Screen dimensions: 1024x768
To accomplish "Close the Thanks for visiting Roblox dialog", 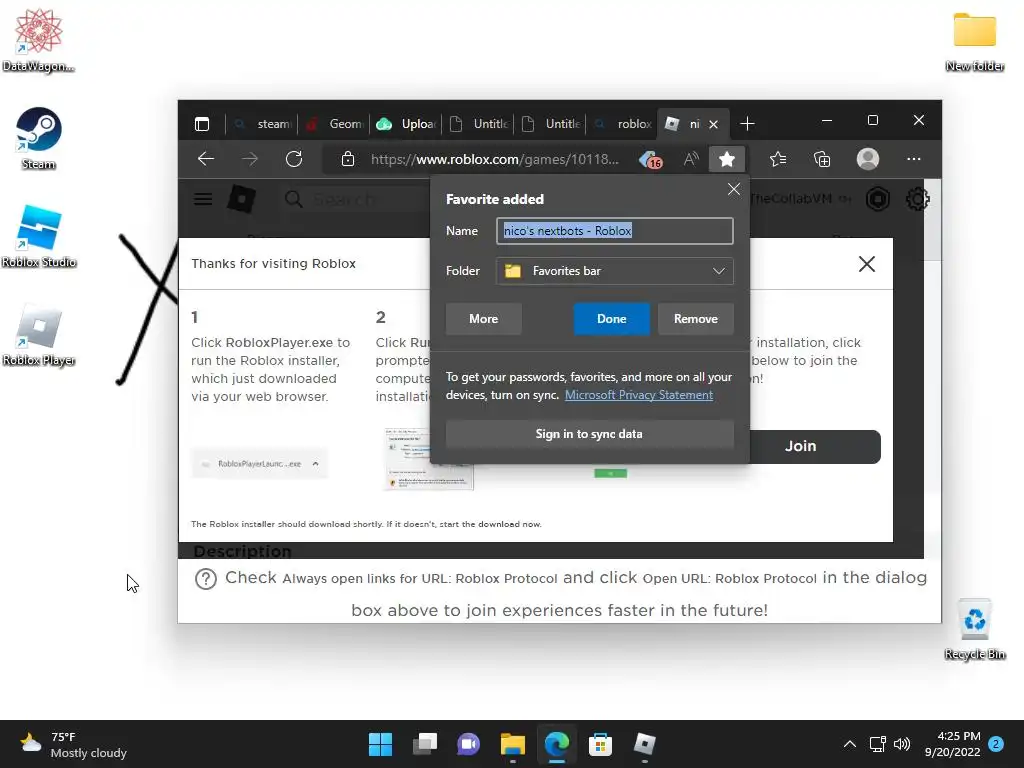I will tap(867, 264).
